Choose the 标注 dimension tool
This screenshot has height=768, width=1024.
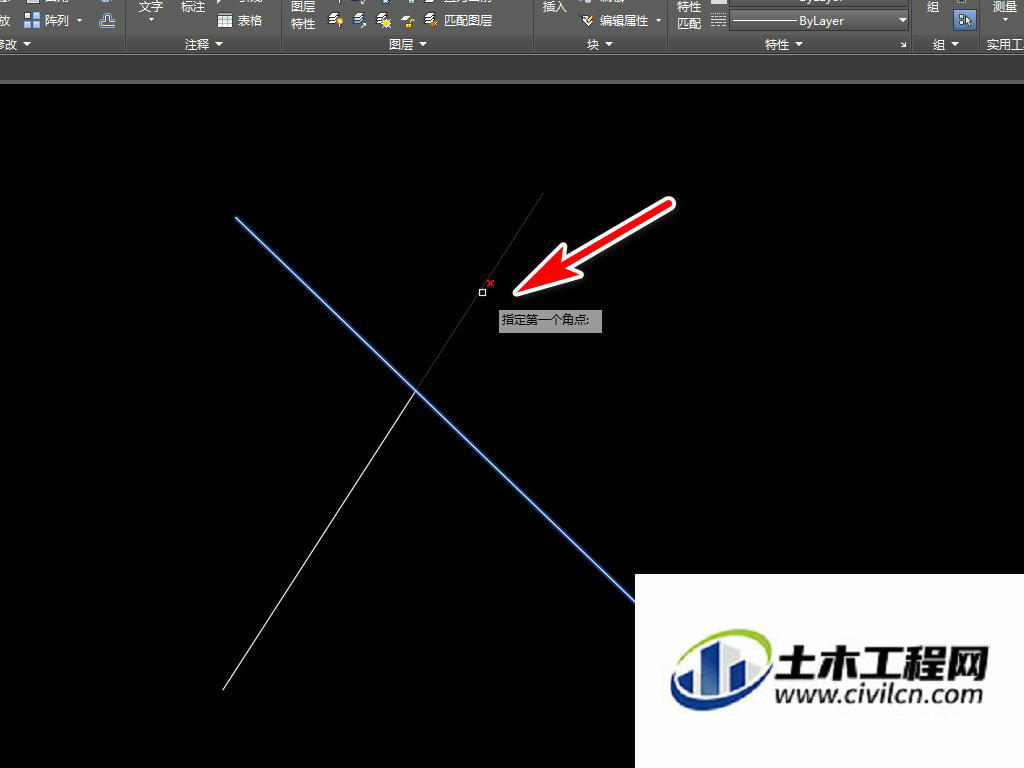tap(193, 7)
